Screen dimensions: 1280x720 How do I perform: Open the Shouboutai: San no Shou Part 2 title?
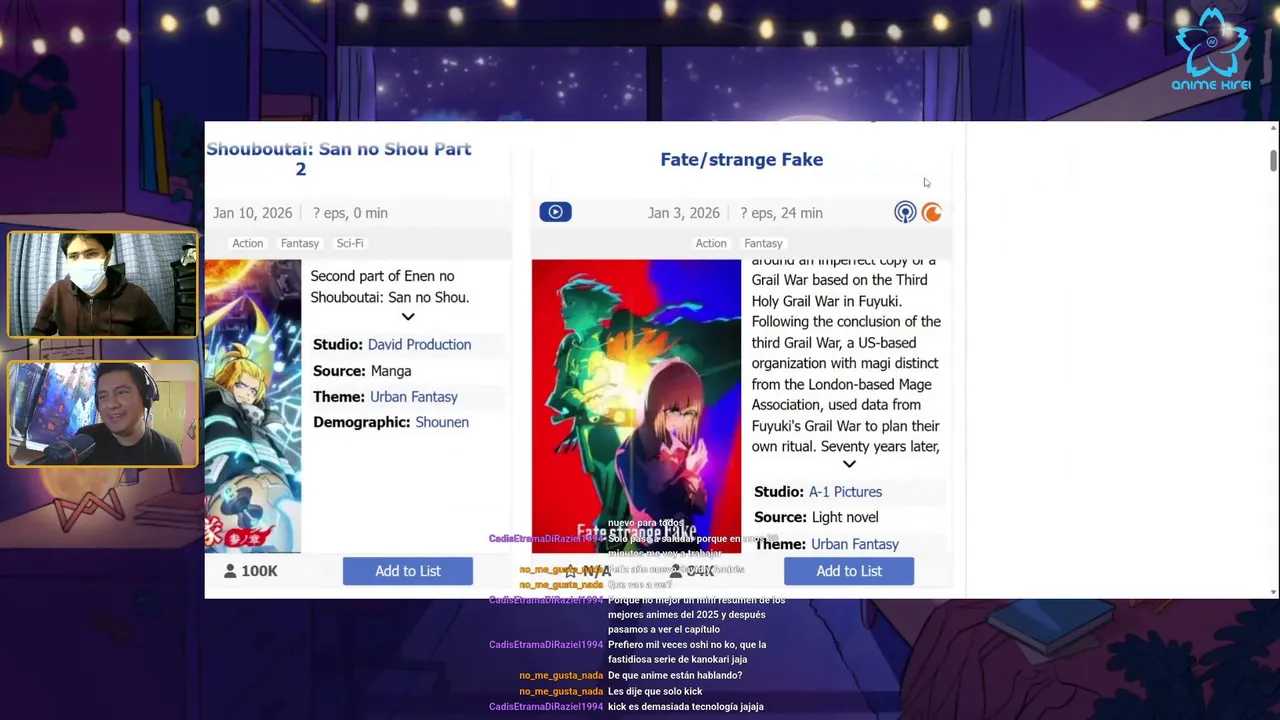click(x=338, y=159)
